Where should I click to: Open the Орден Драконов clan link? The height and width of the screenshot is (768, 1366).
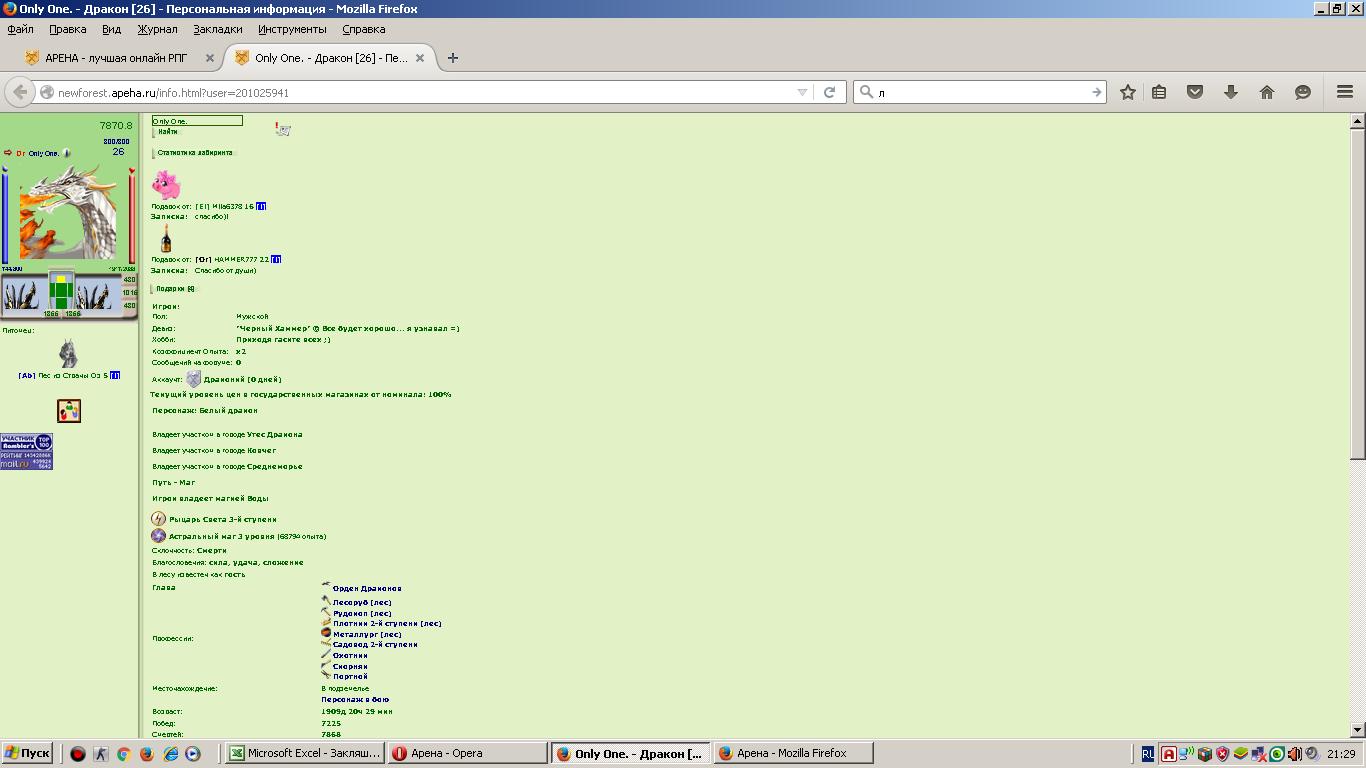click(366, 588)
